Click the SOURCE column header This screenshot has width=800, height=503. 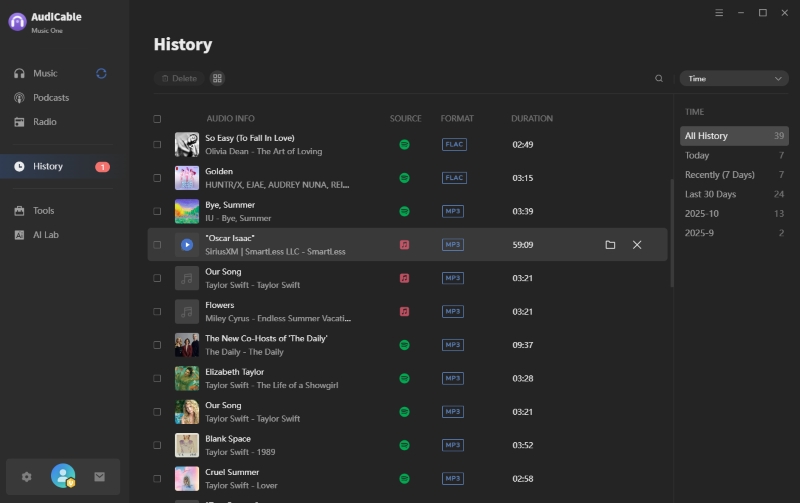(406, 118)
